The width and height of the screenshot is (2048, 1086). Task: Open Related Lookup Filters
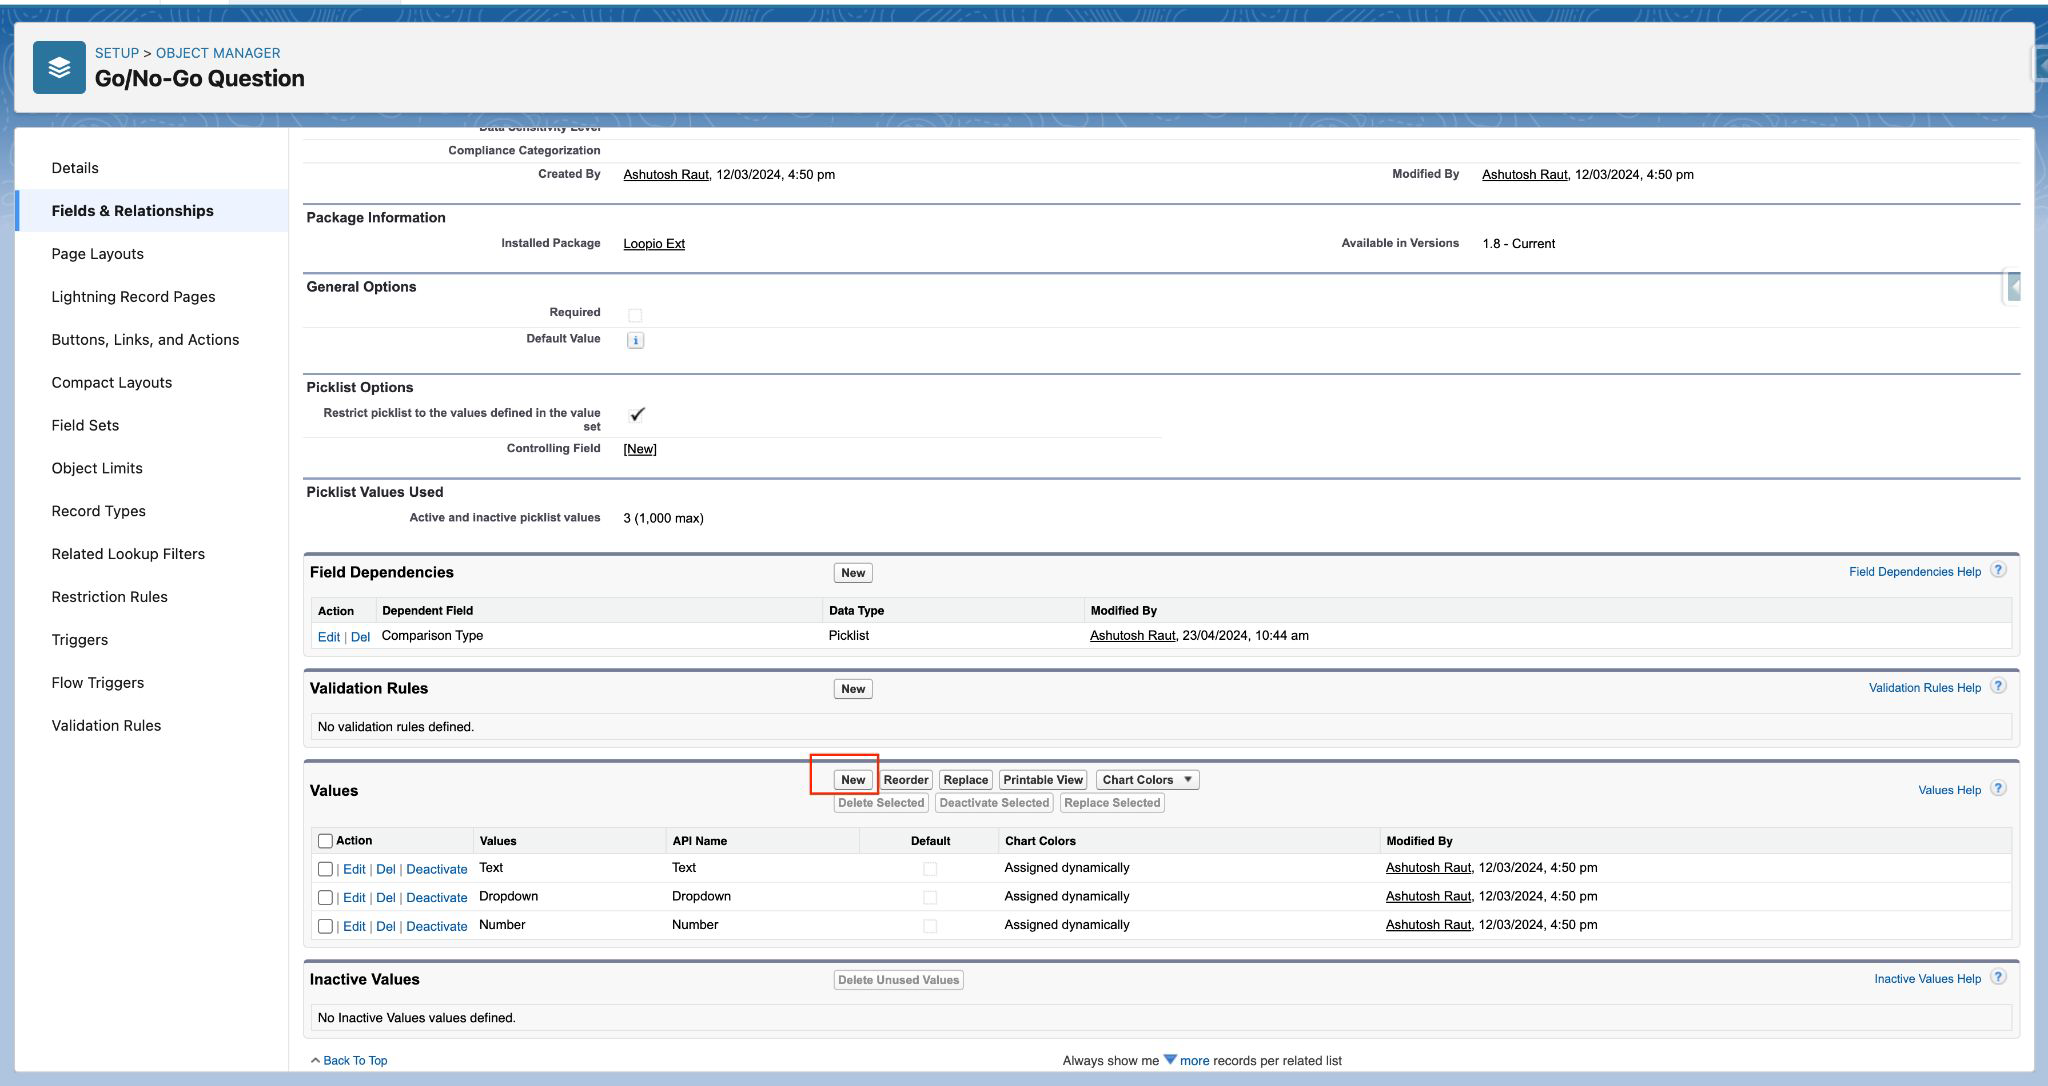click(x=128, y=555)
